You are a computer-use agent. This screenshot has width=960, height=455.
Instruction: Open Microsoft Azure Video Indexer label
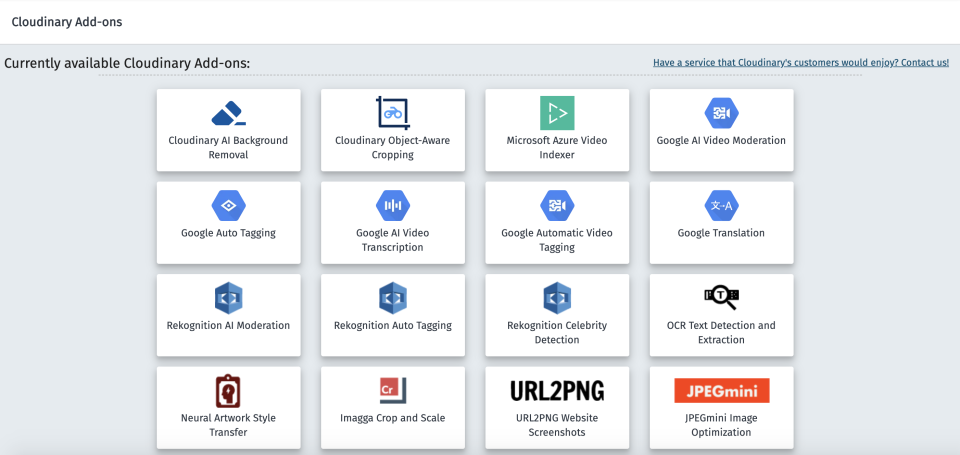point(557,148)
